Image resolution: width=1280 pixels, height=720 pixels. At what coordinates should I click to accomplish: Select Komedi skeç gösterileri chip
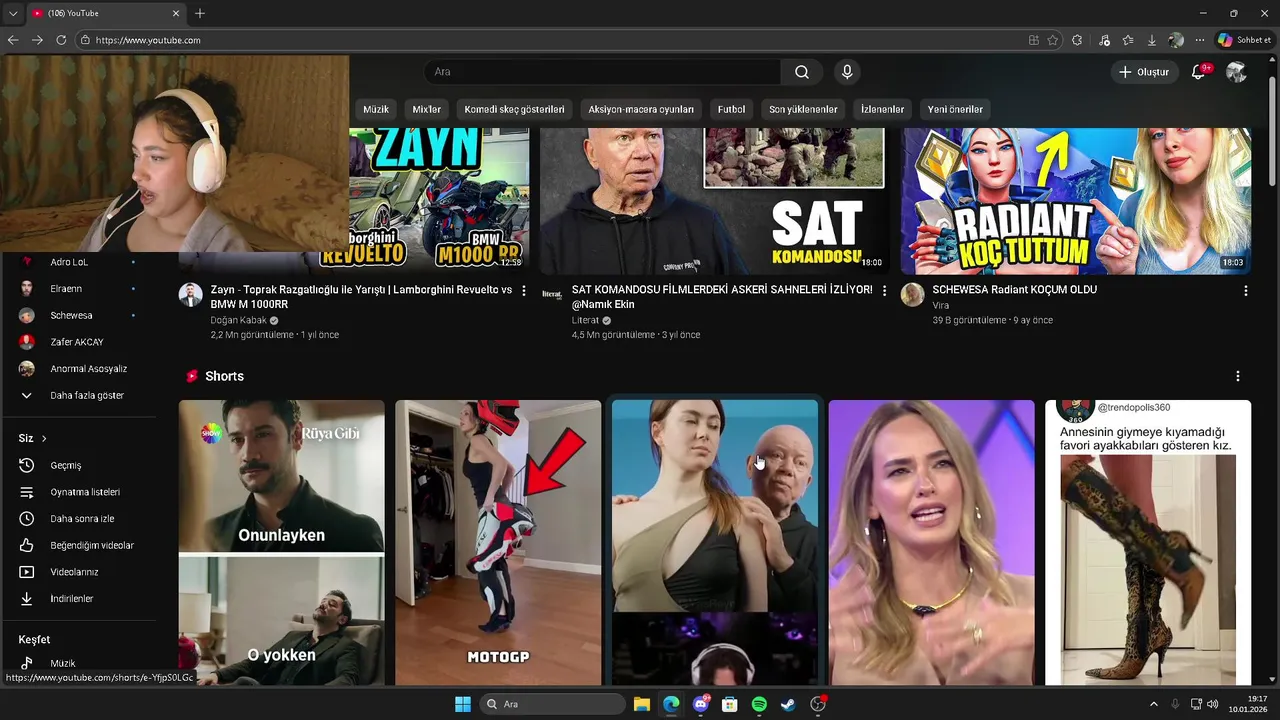tap(514, 109)
